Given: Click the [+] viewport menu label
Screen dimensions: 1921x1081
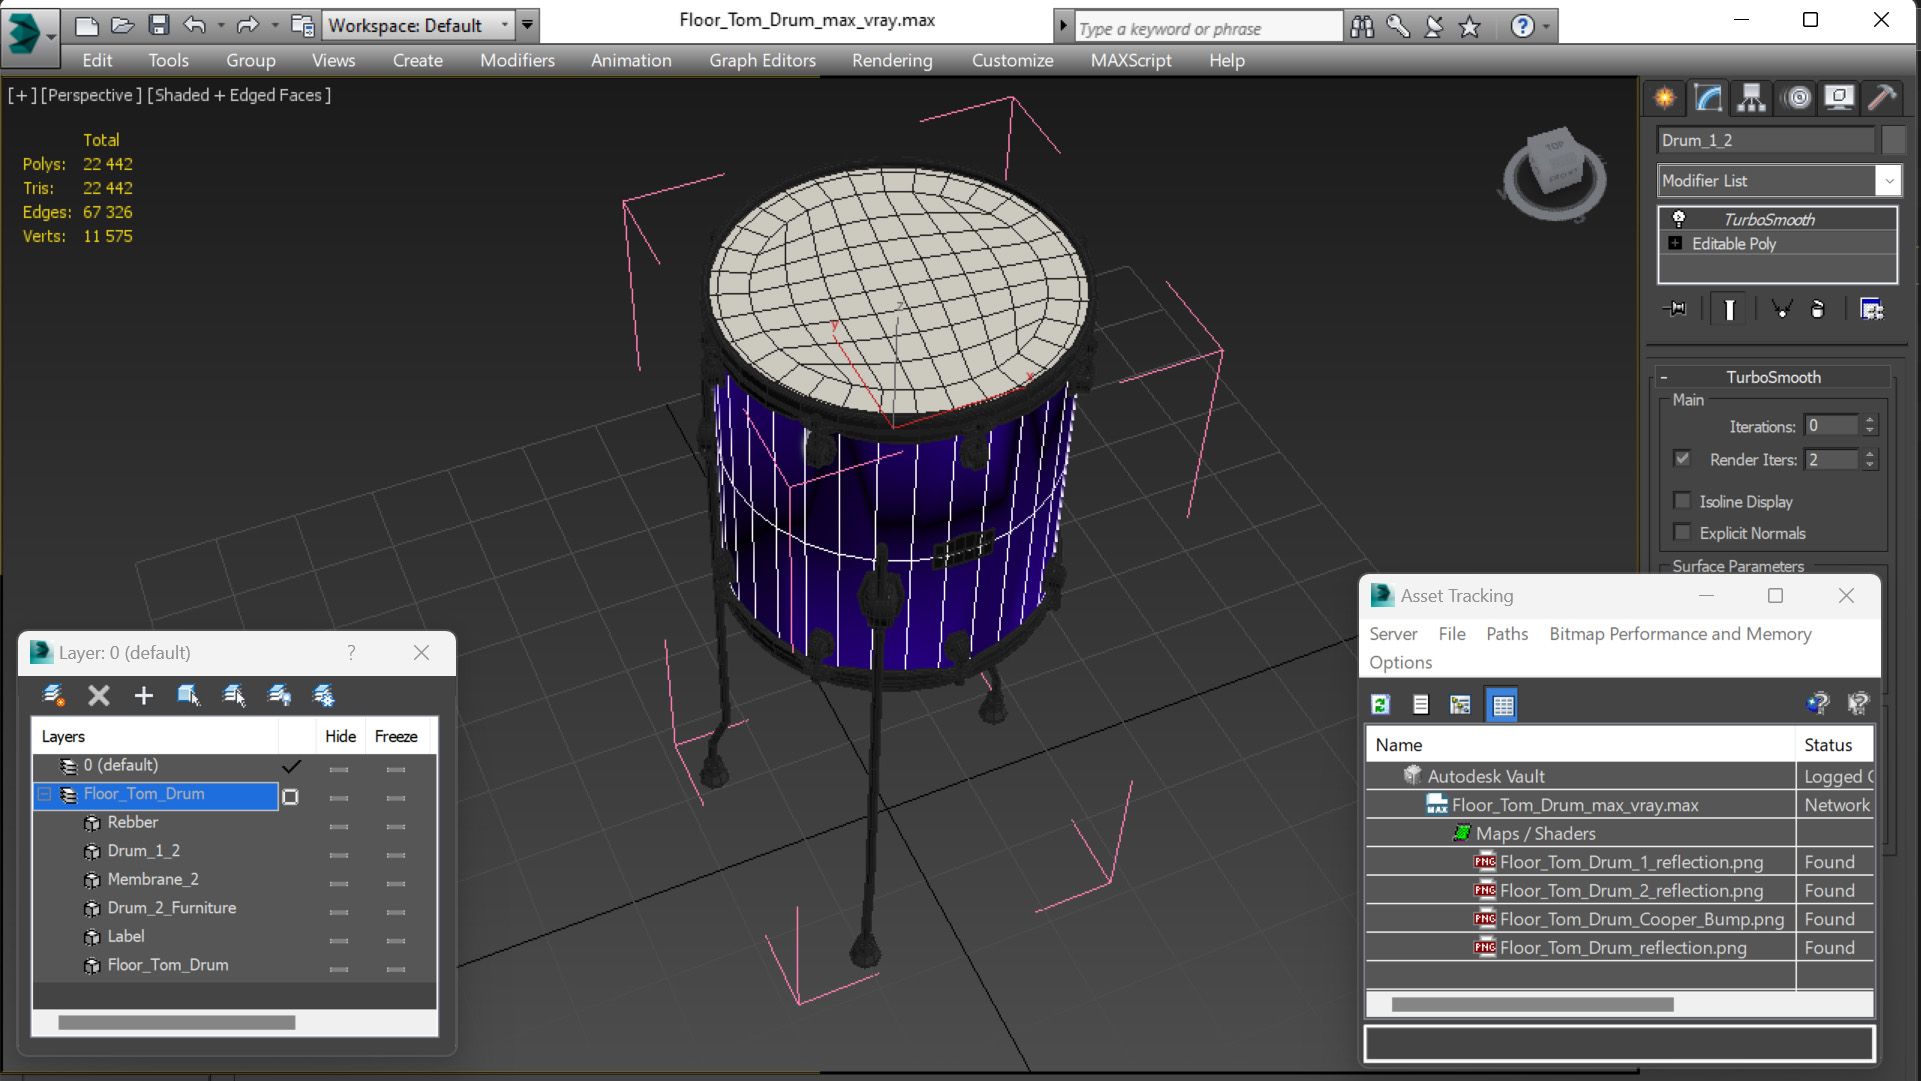Looking at the screenshot, I should (x=22, y=95).
